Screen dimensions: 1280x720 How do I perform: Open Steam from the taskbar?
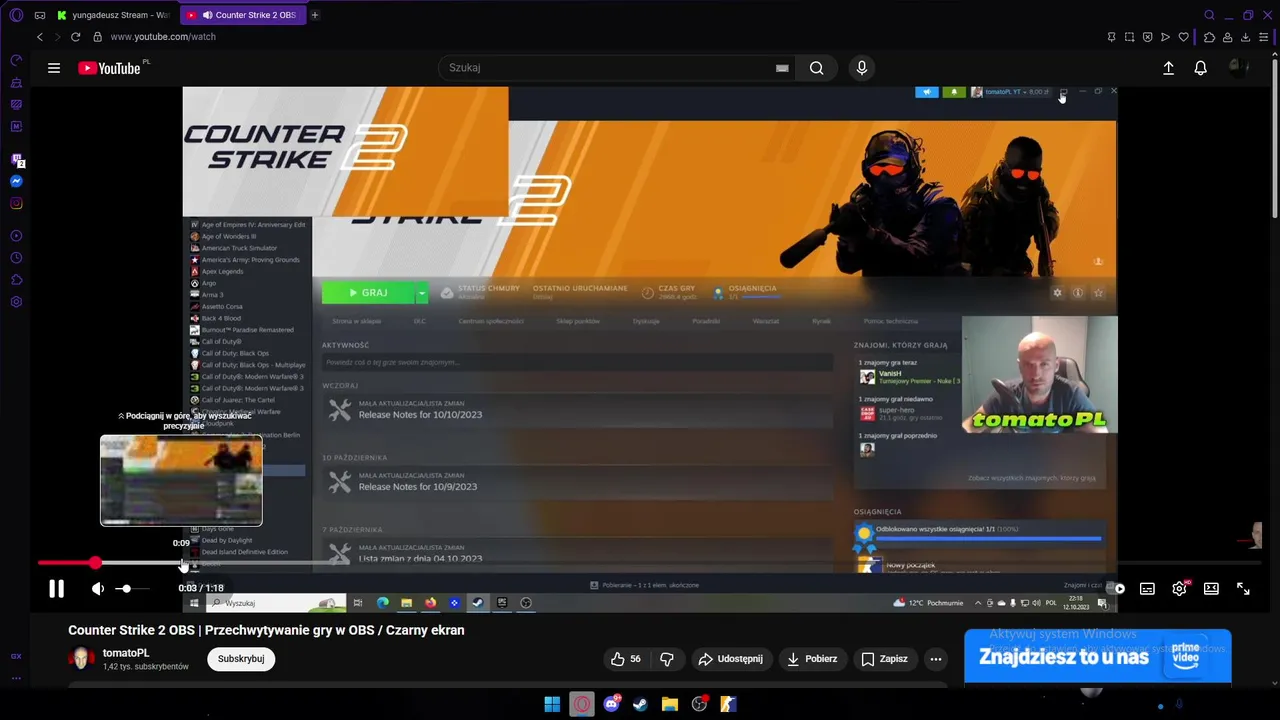click(x=640, y=704)
